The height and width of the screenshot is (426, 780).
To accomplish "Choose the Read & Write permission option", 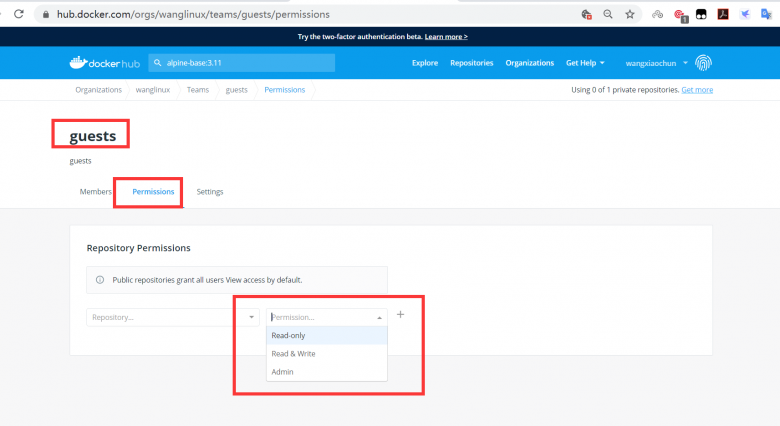I will click(327, 354).
